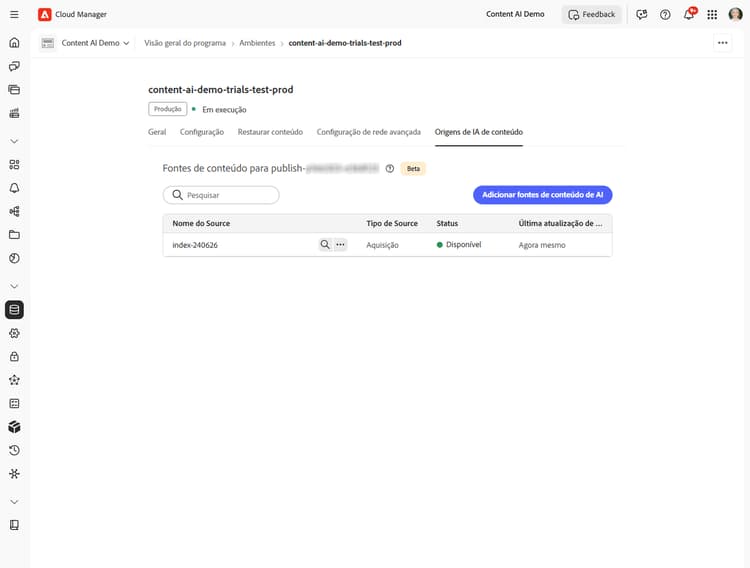Click the Produção environment badge
The width and height of the screenshot is (750, 568).
(167, 109)
